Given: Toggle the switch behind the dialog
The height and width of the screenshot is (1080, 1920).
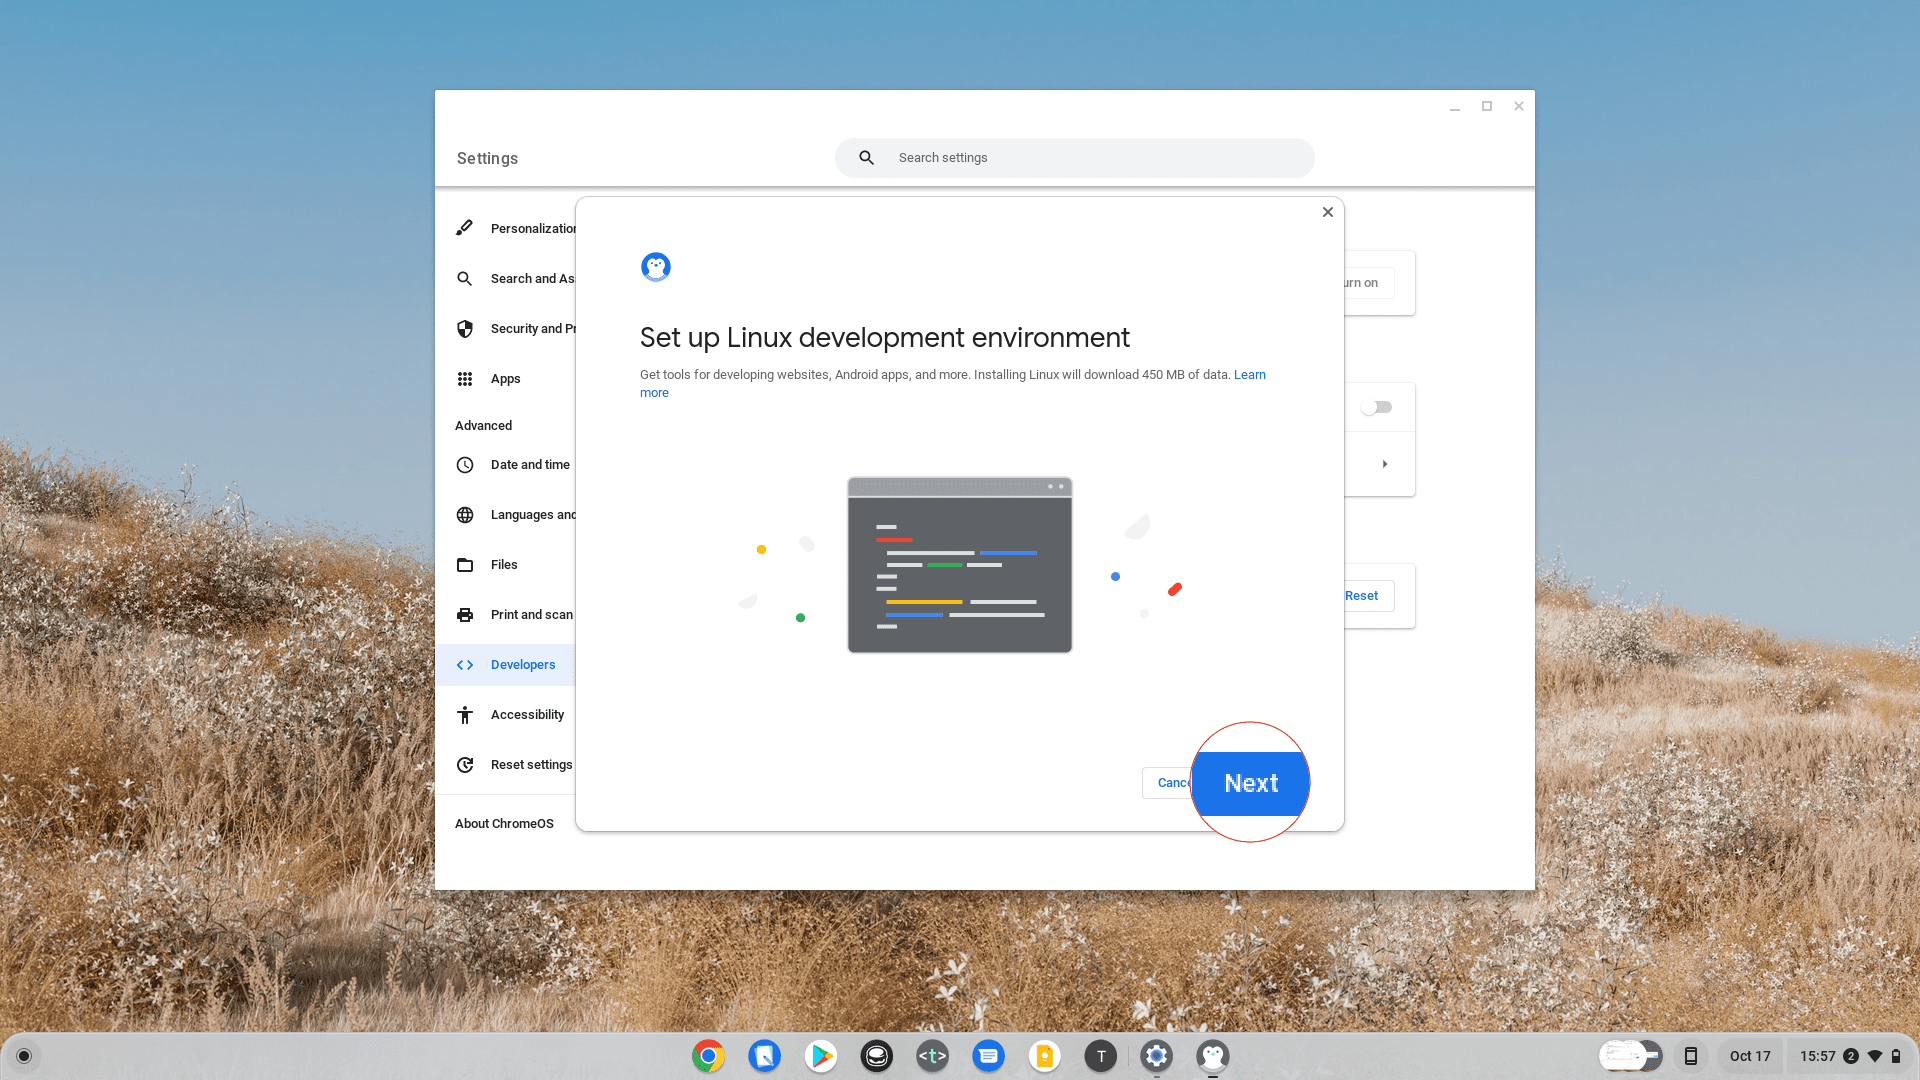Looking at the screenshot, I should pyautogui.click(x=1377, y=407).
